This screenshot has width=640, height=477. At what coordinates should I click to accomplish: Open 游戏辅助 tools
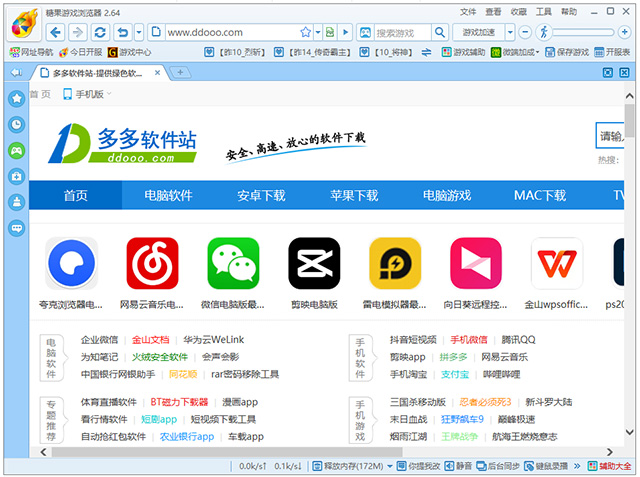(x=464, y=52)
